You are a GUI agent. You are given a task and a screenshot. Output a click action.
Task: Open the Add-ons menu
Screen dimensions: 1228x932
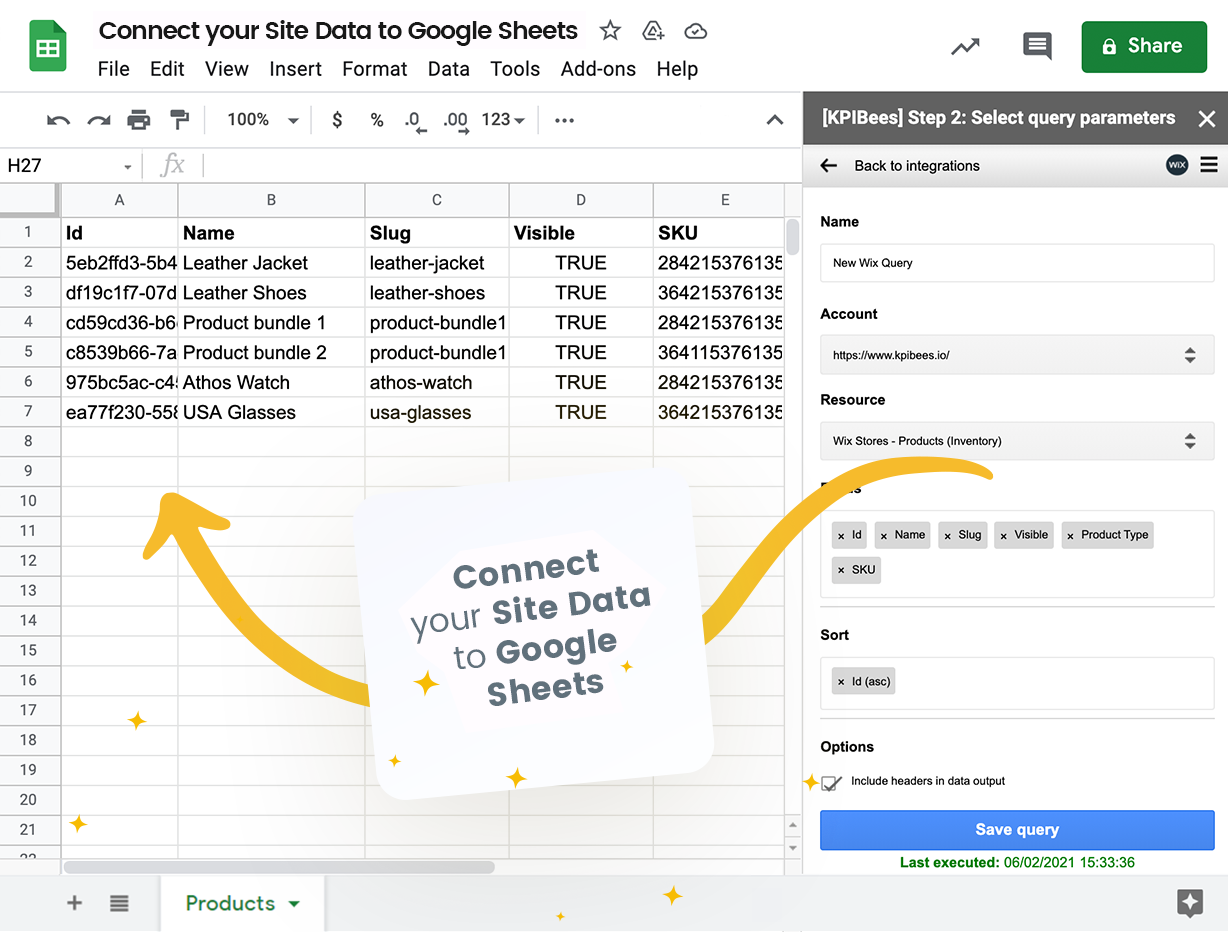click(x=598, y=69)
